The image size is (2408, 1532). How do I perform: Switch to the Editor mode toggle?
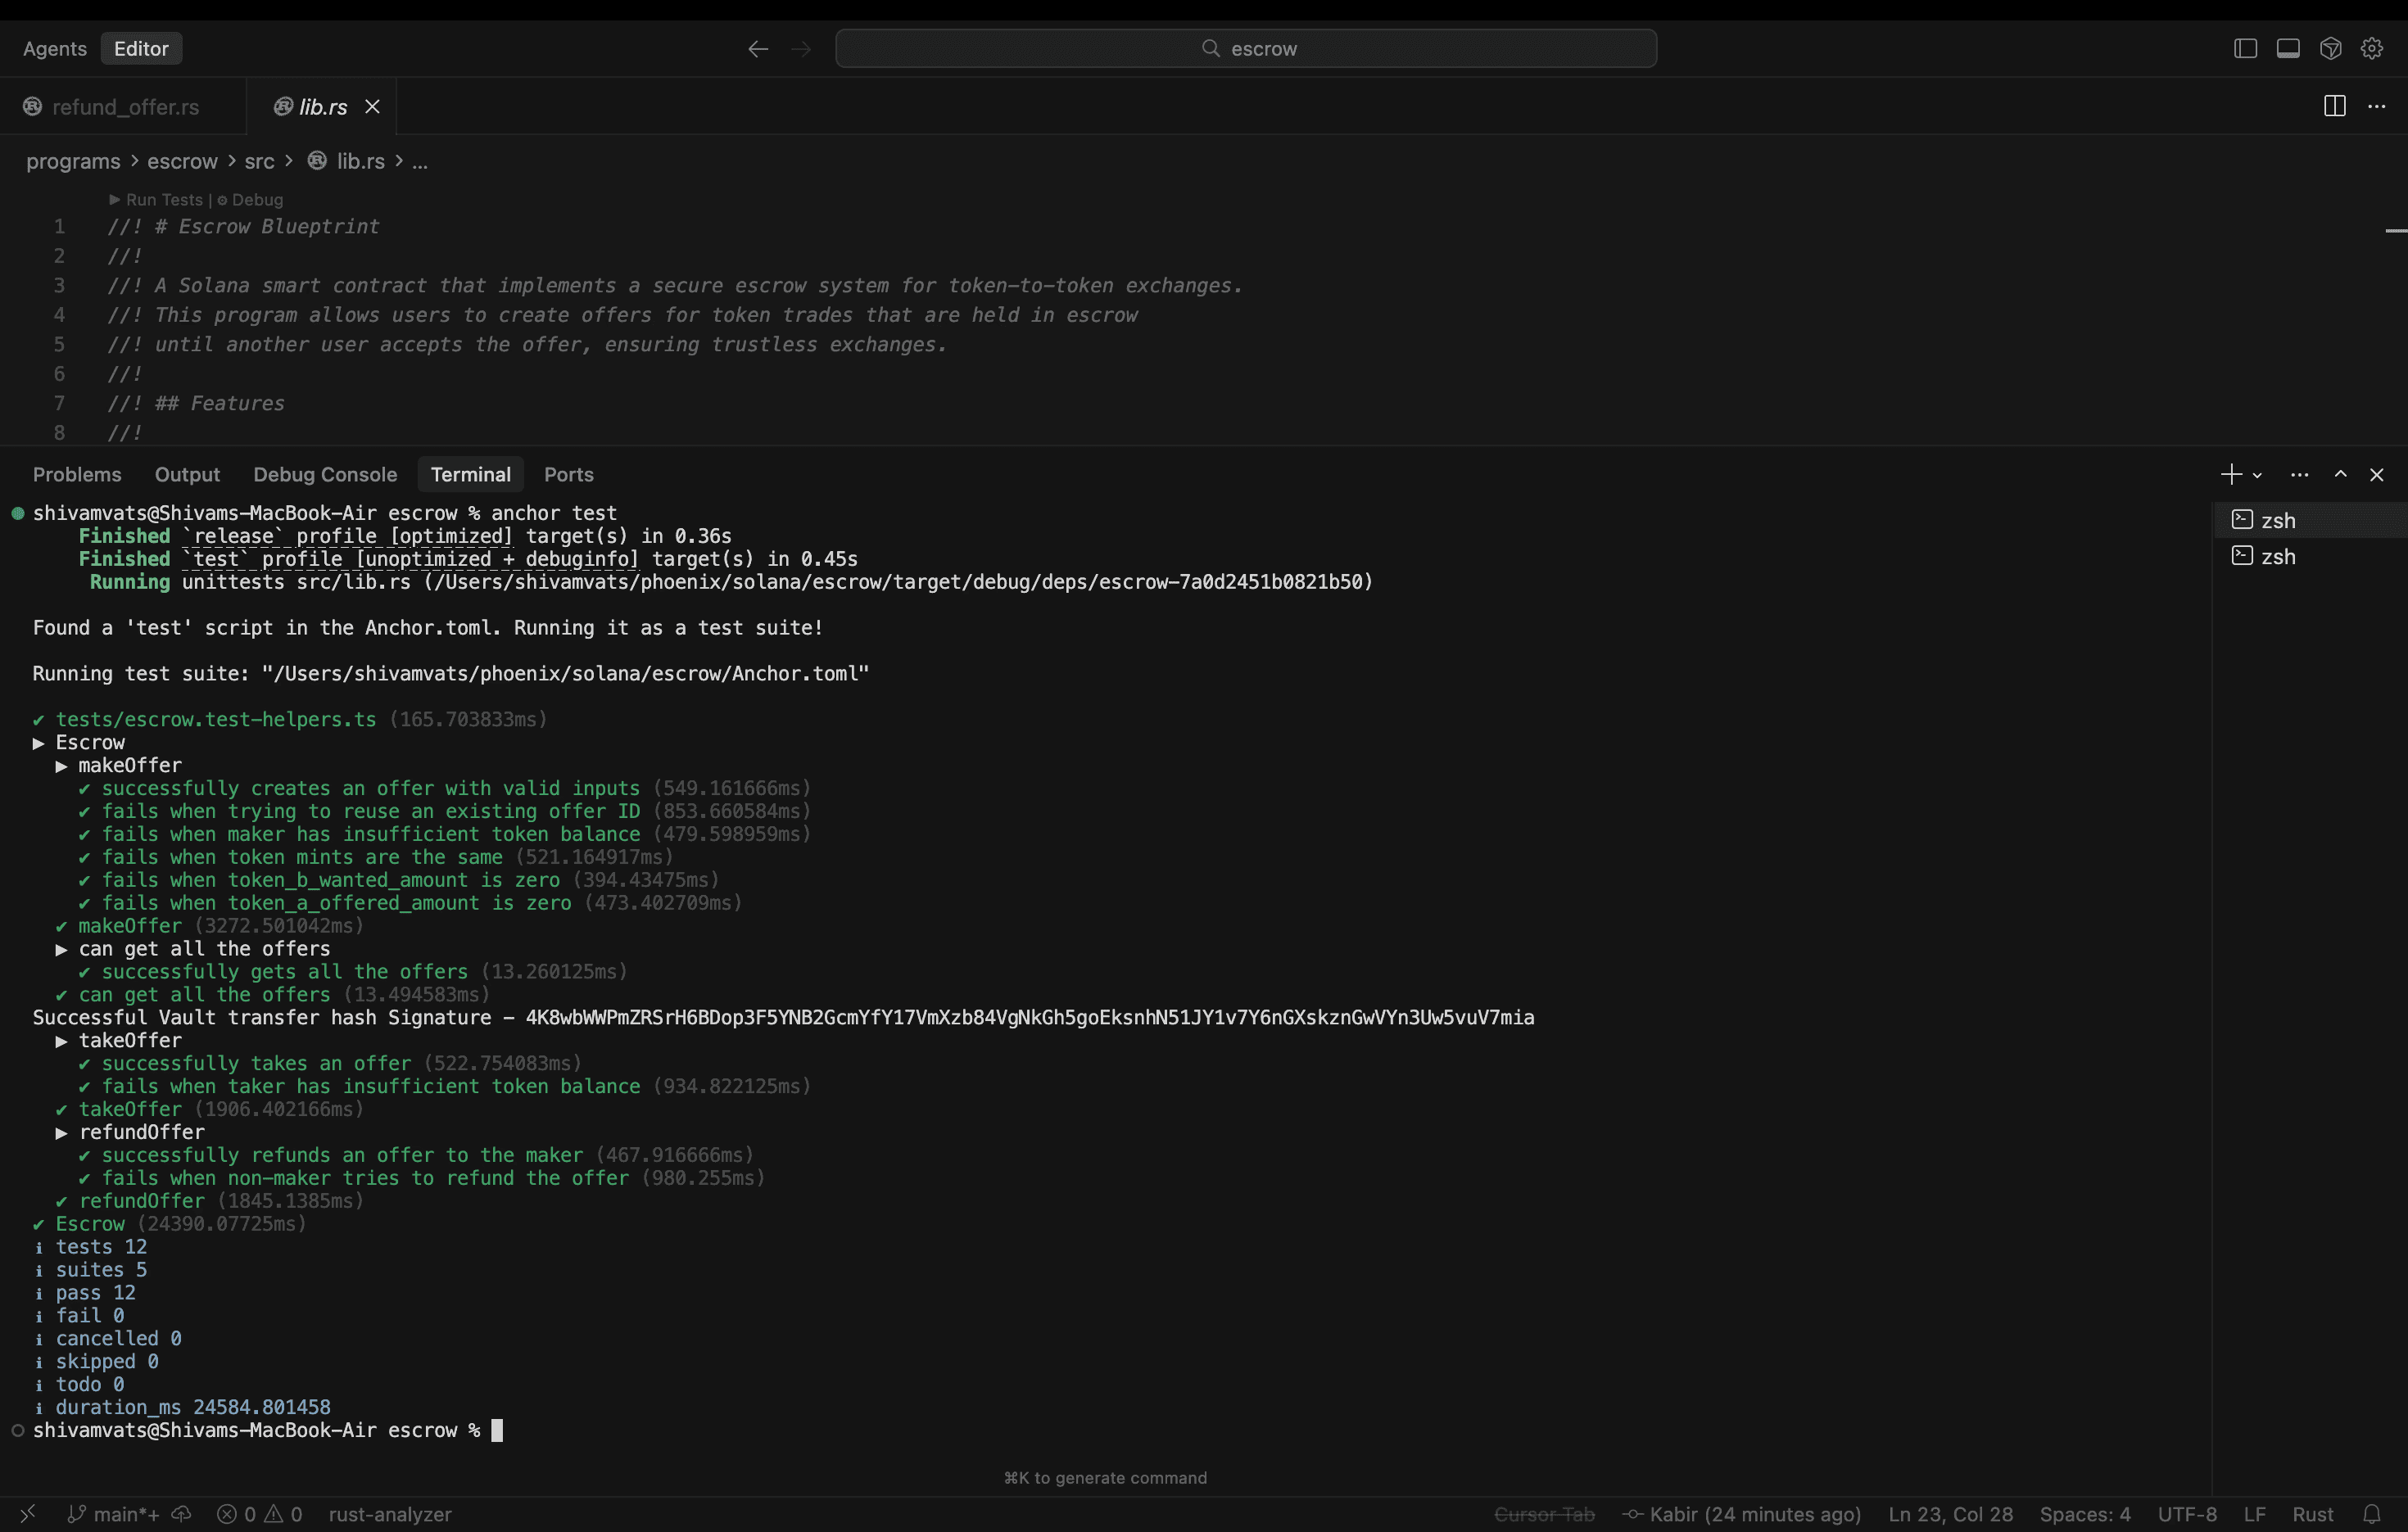(x=141, y=48)
